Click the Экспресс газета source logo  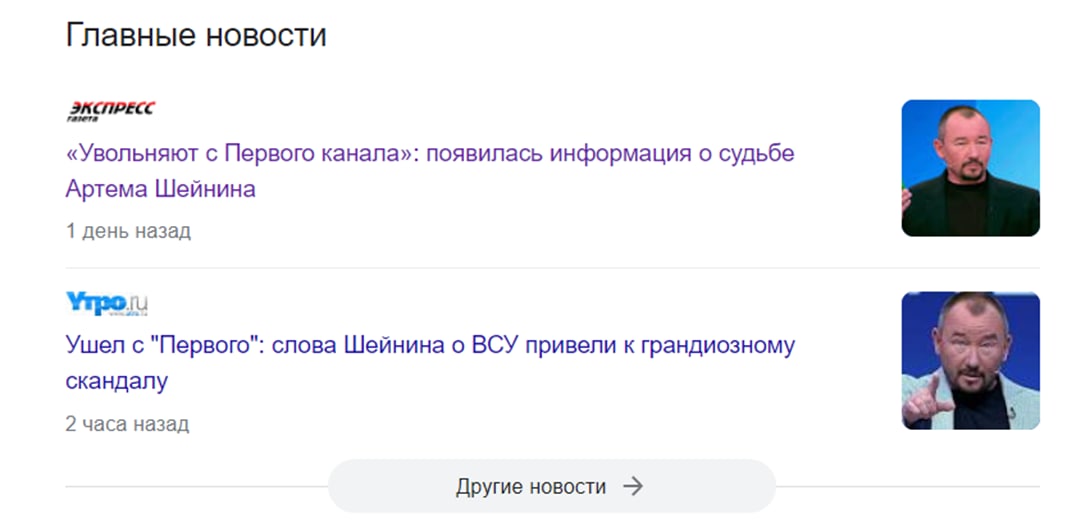point(111,111)
